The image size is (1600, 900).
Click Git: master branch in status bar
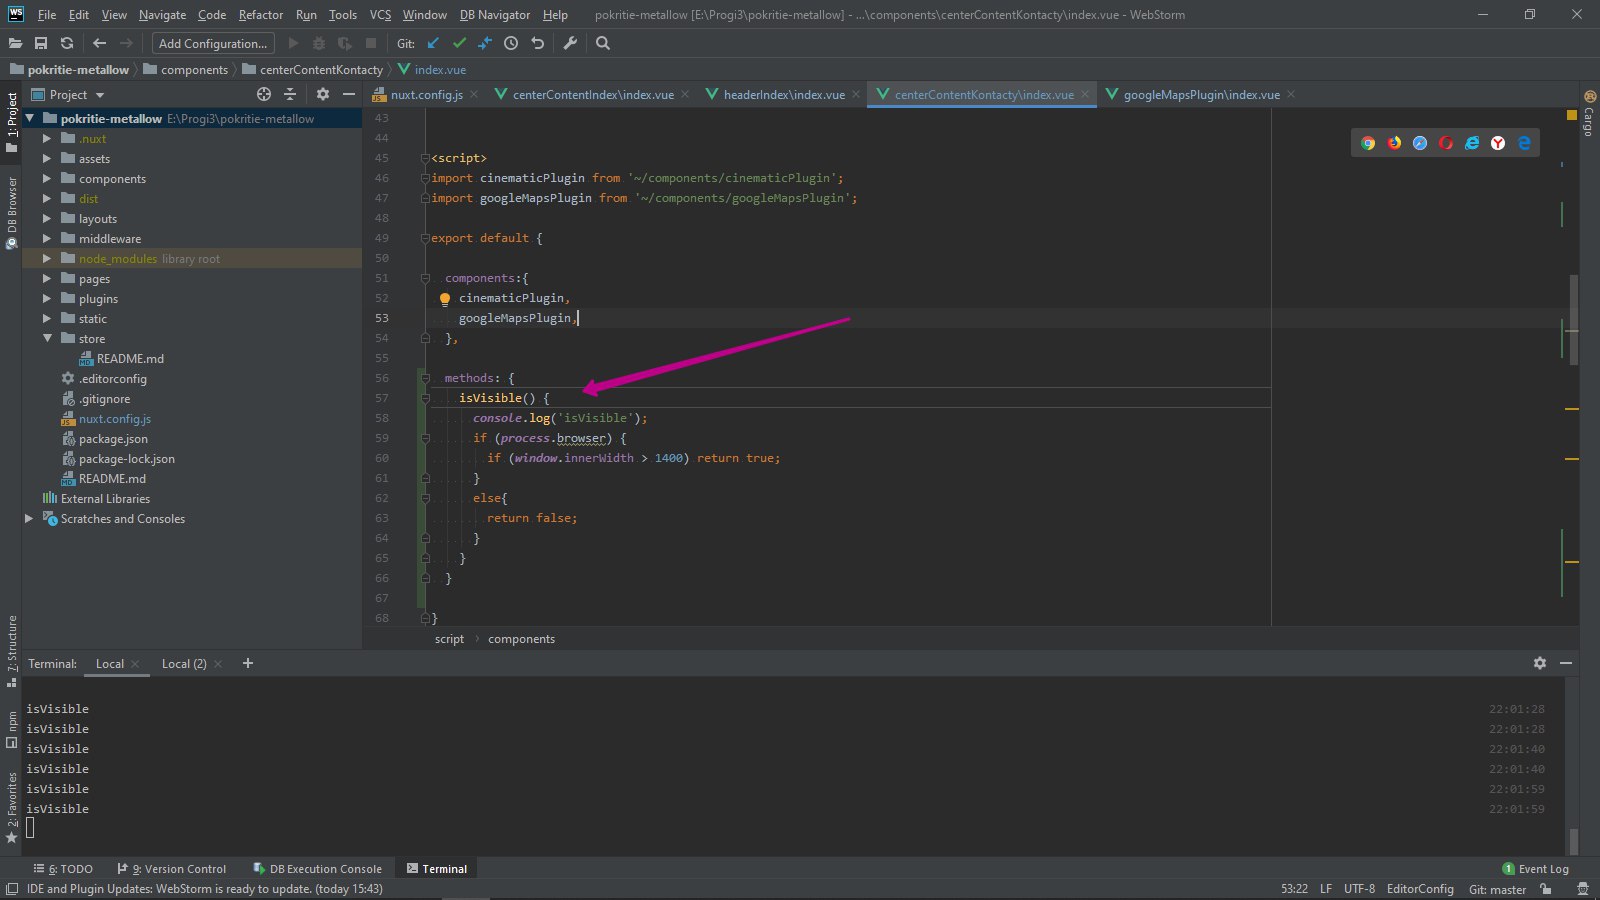[x=1497, y=889]
